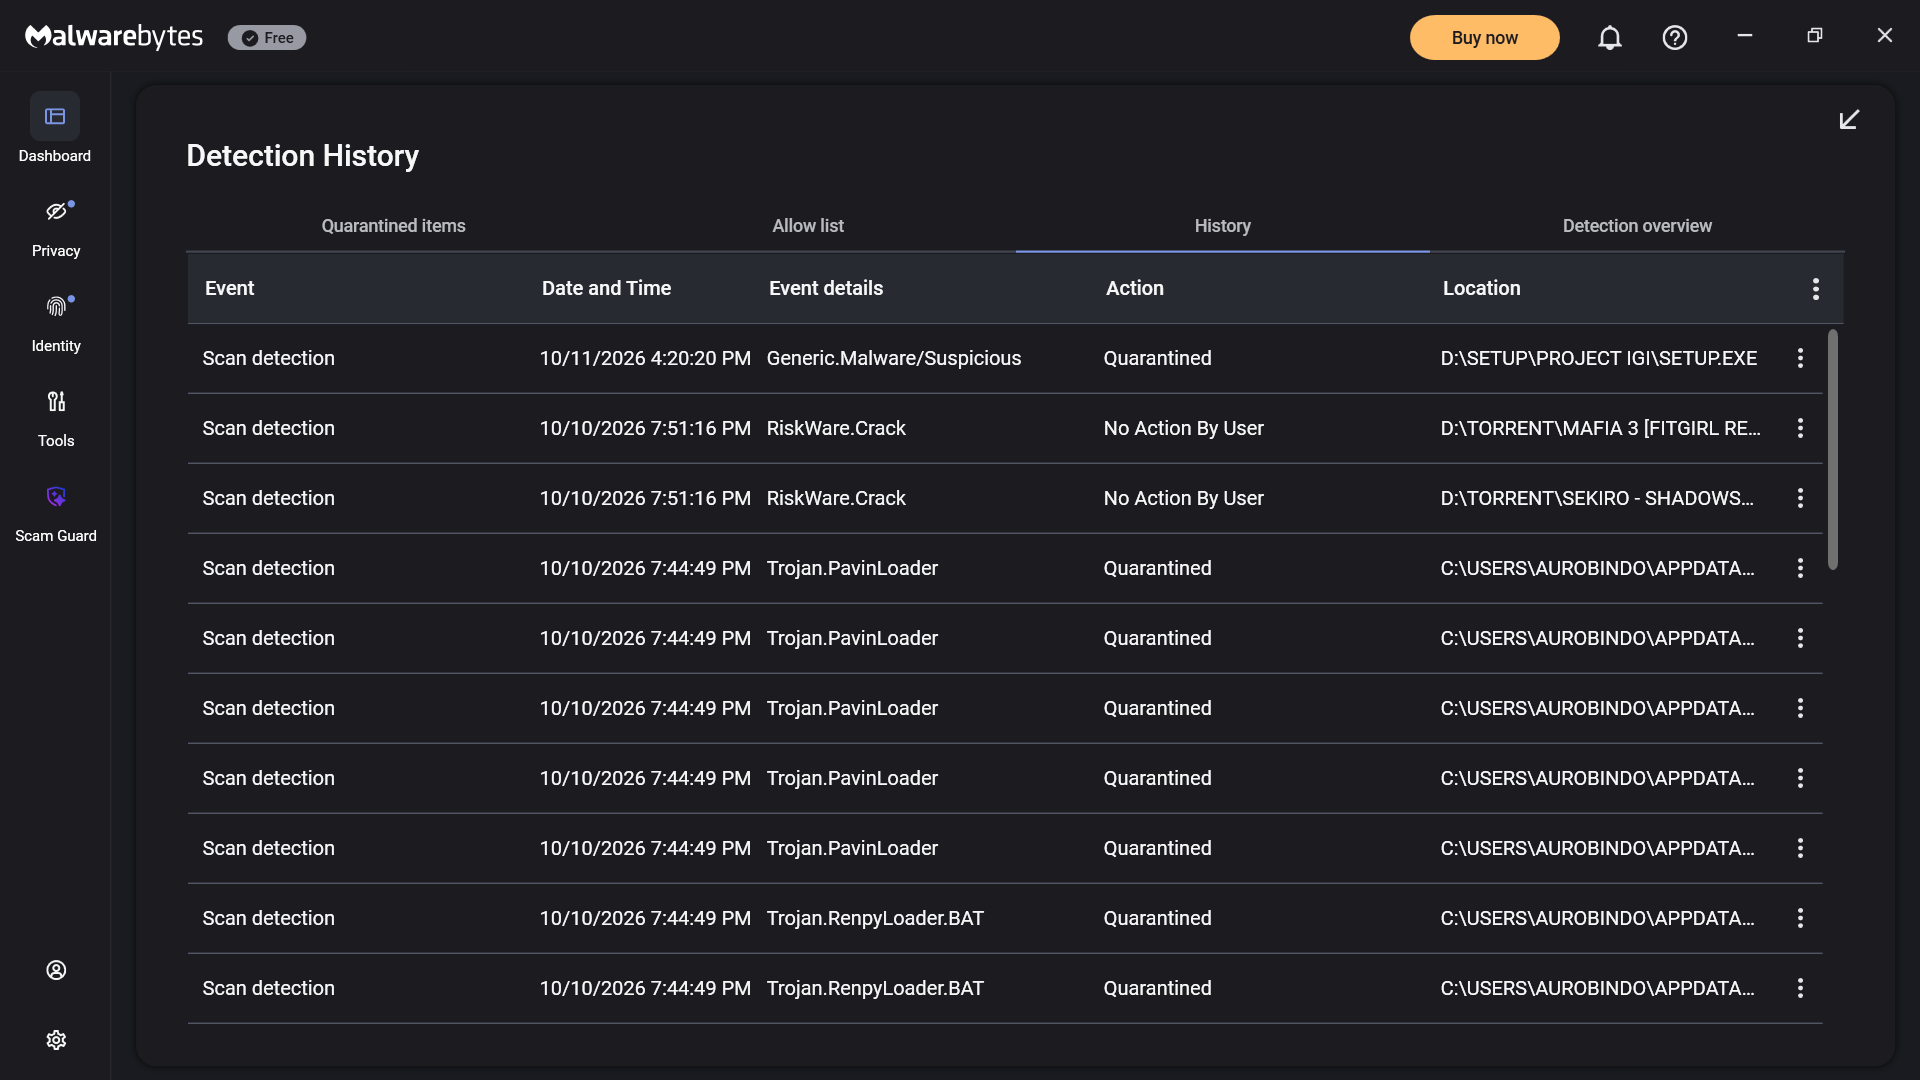Open row menu for SEKIRO RiskWare.Crack
The height and width of the screenshot is (1080, 1920).
(x=1800, y=498)
